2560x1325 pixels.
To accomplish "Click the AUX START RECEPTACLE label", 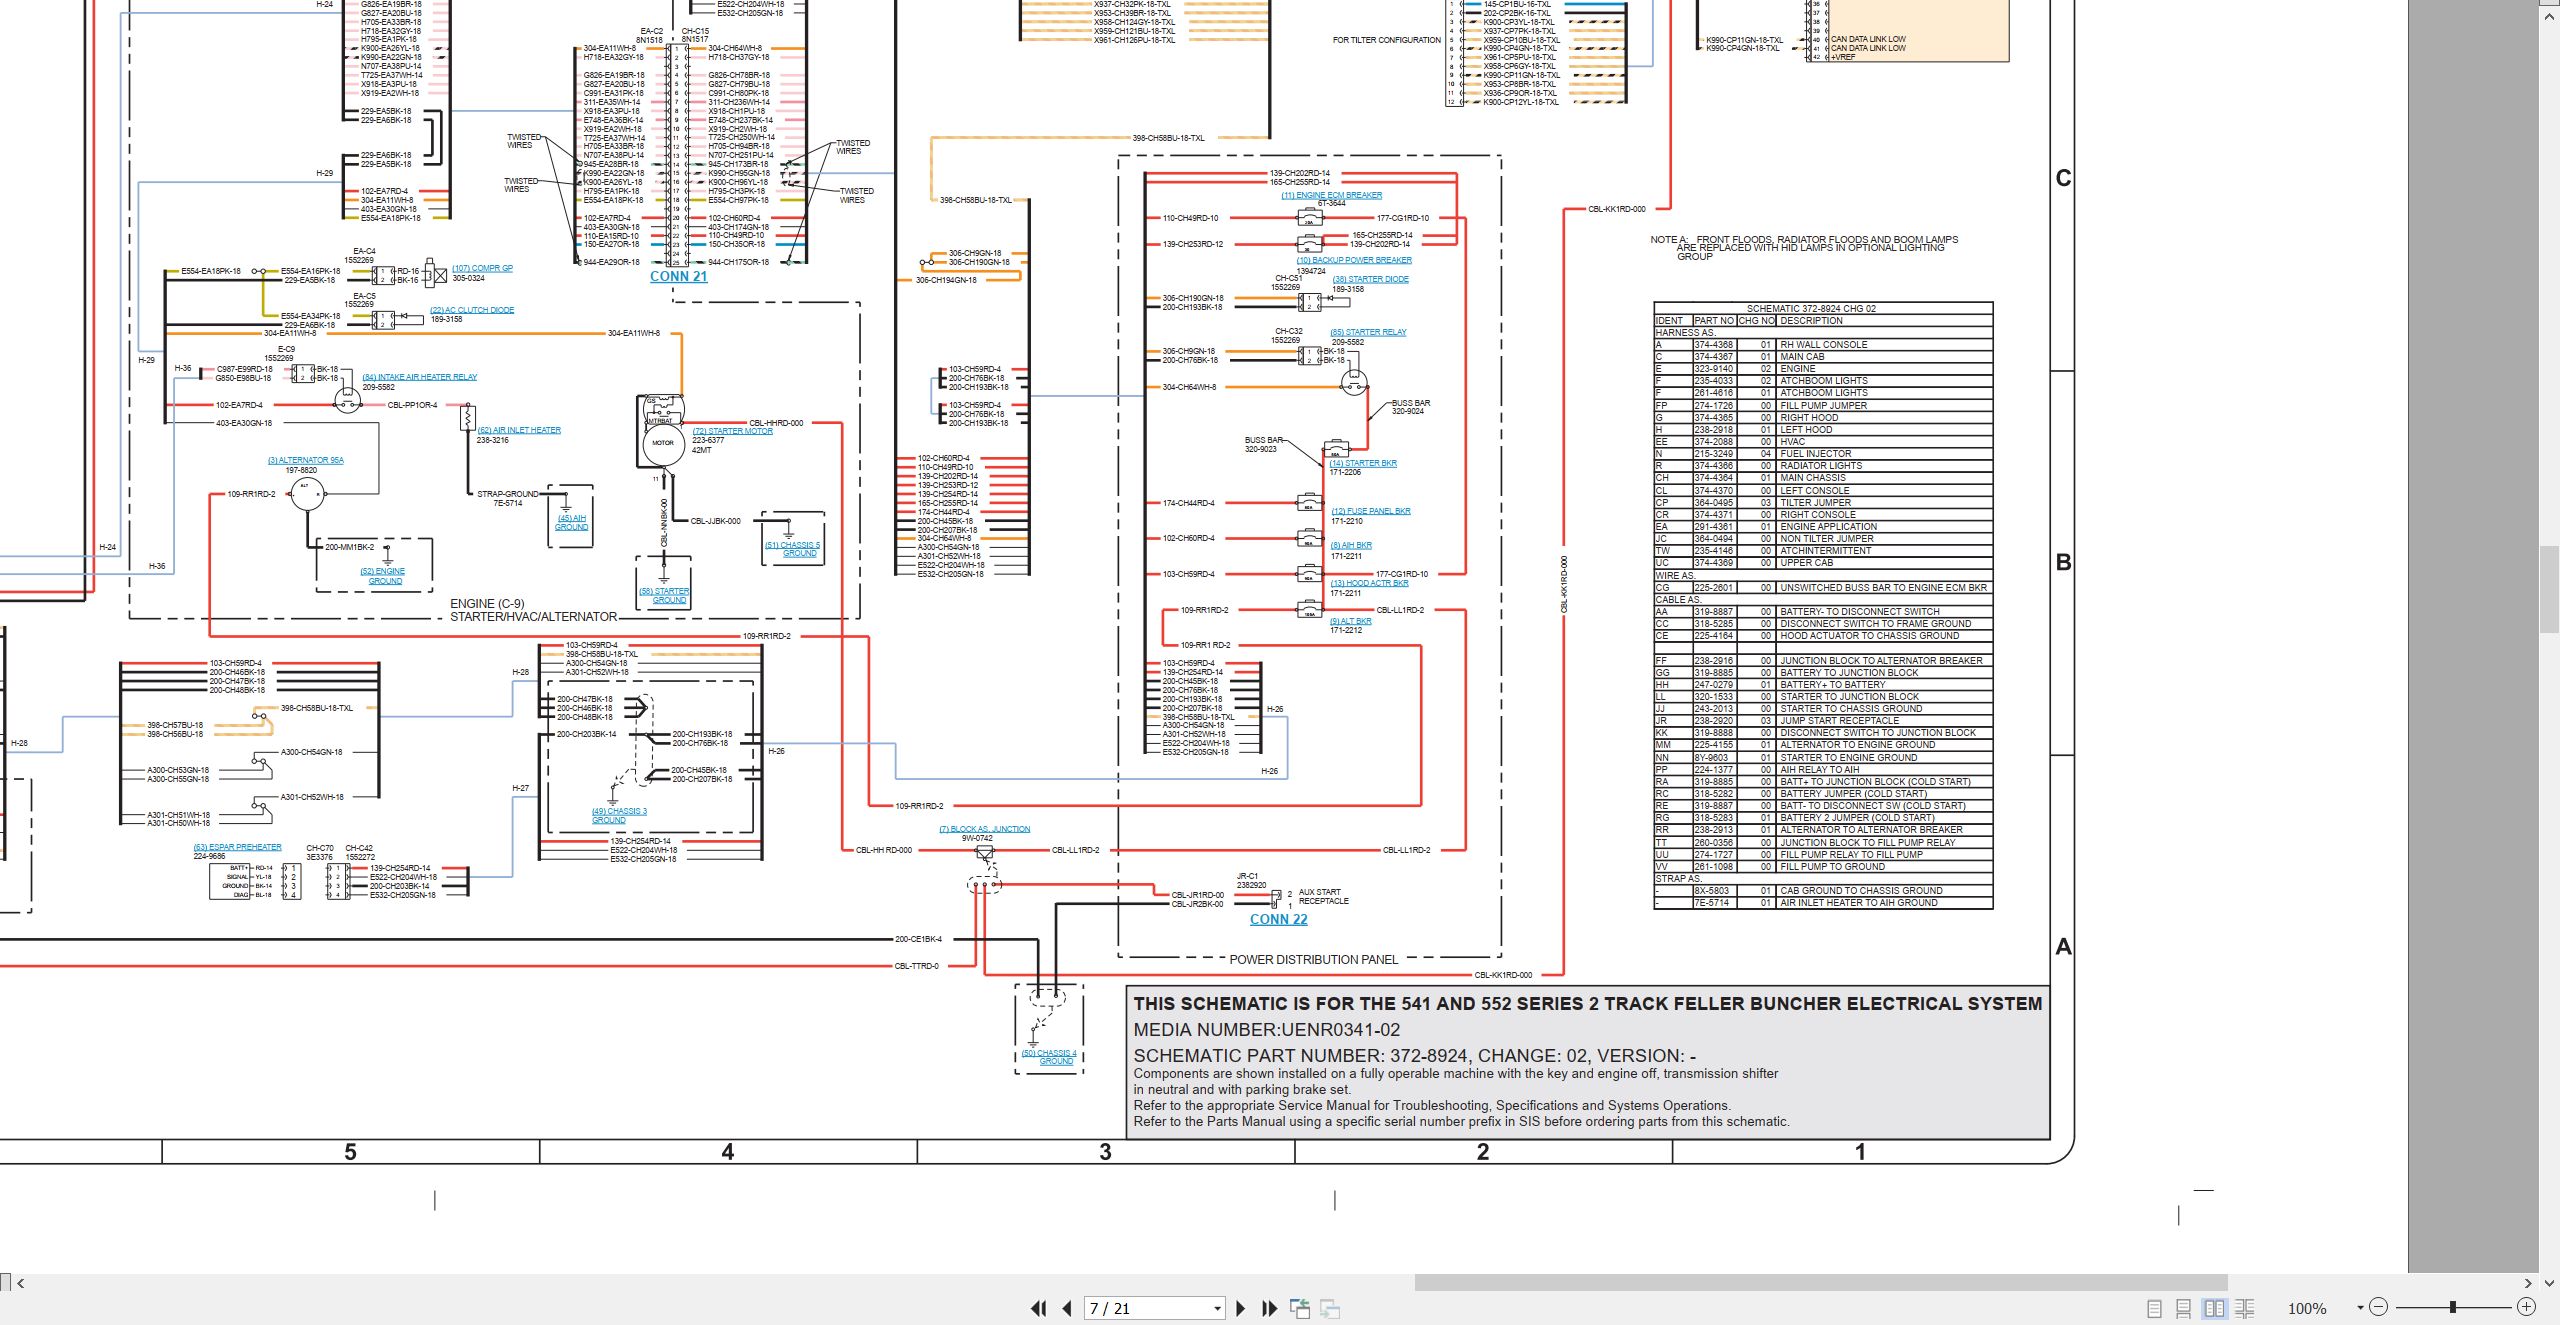I will coord(1323,896).
